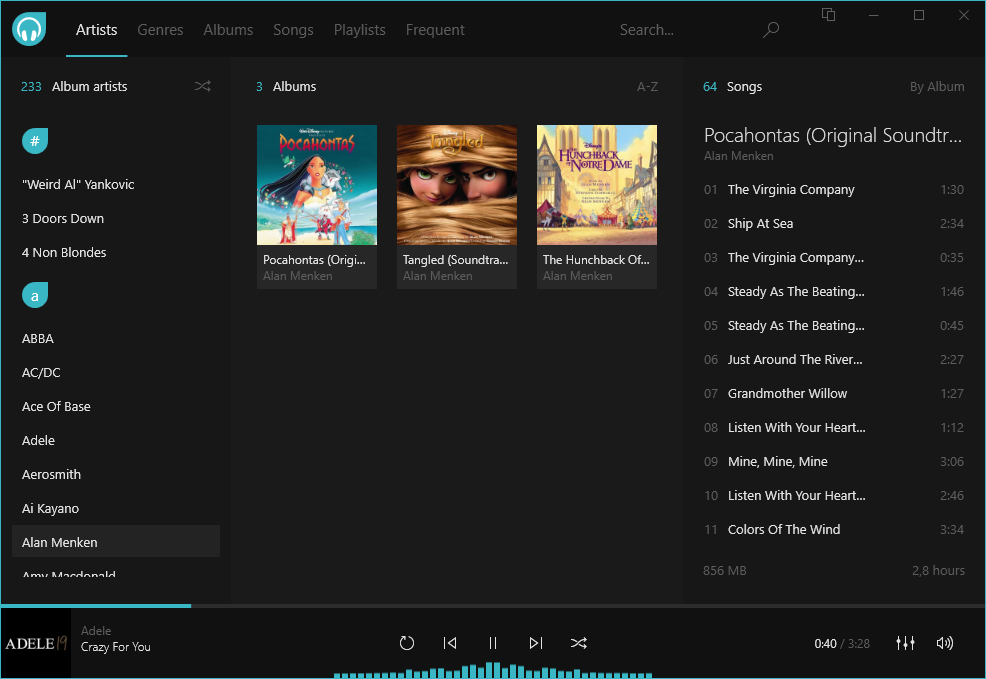Skip to the next track
Viewport: 986px width, 679px height.
(536, 643)
